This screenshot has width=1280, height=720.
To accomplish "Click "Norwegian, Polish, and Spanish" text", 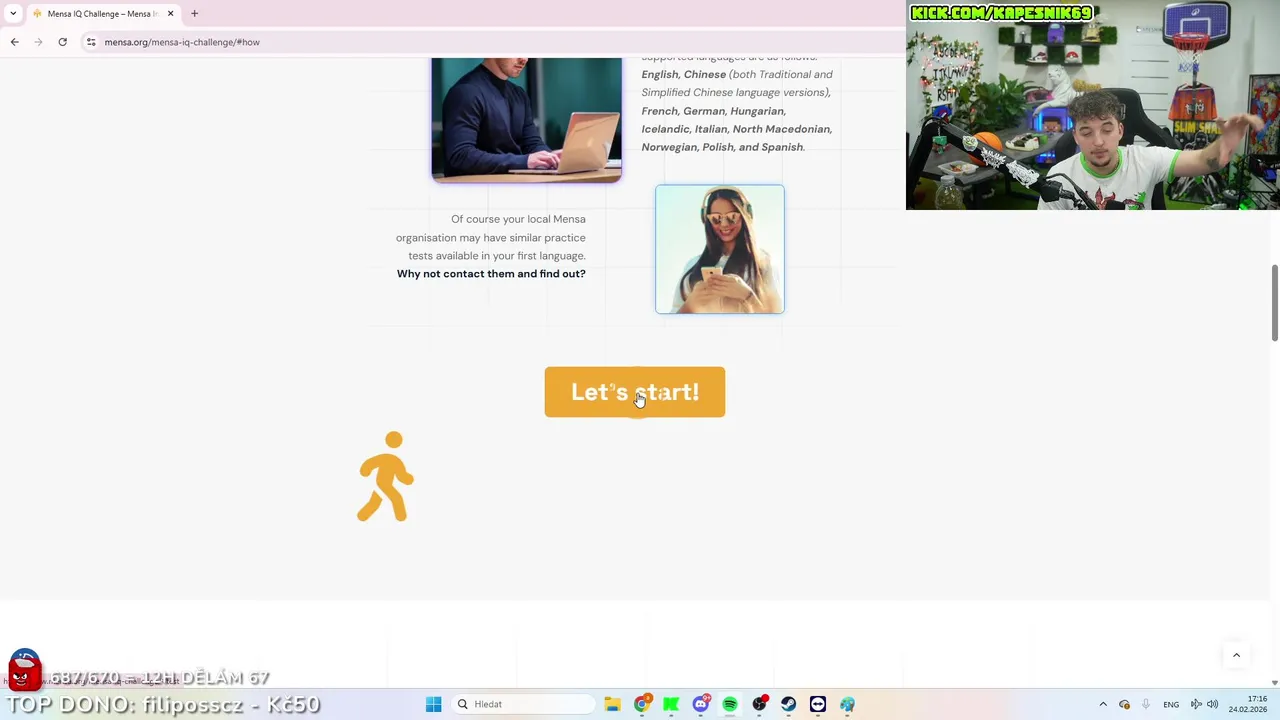I will 723,147.
